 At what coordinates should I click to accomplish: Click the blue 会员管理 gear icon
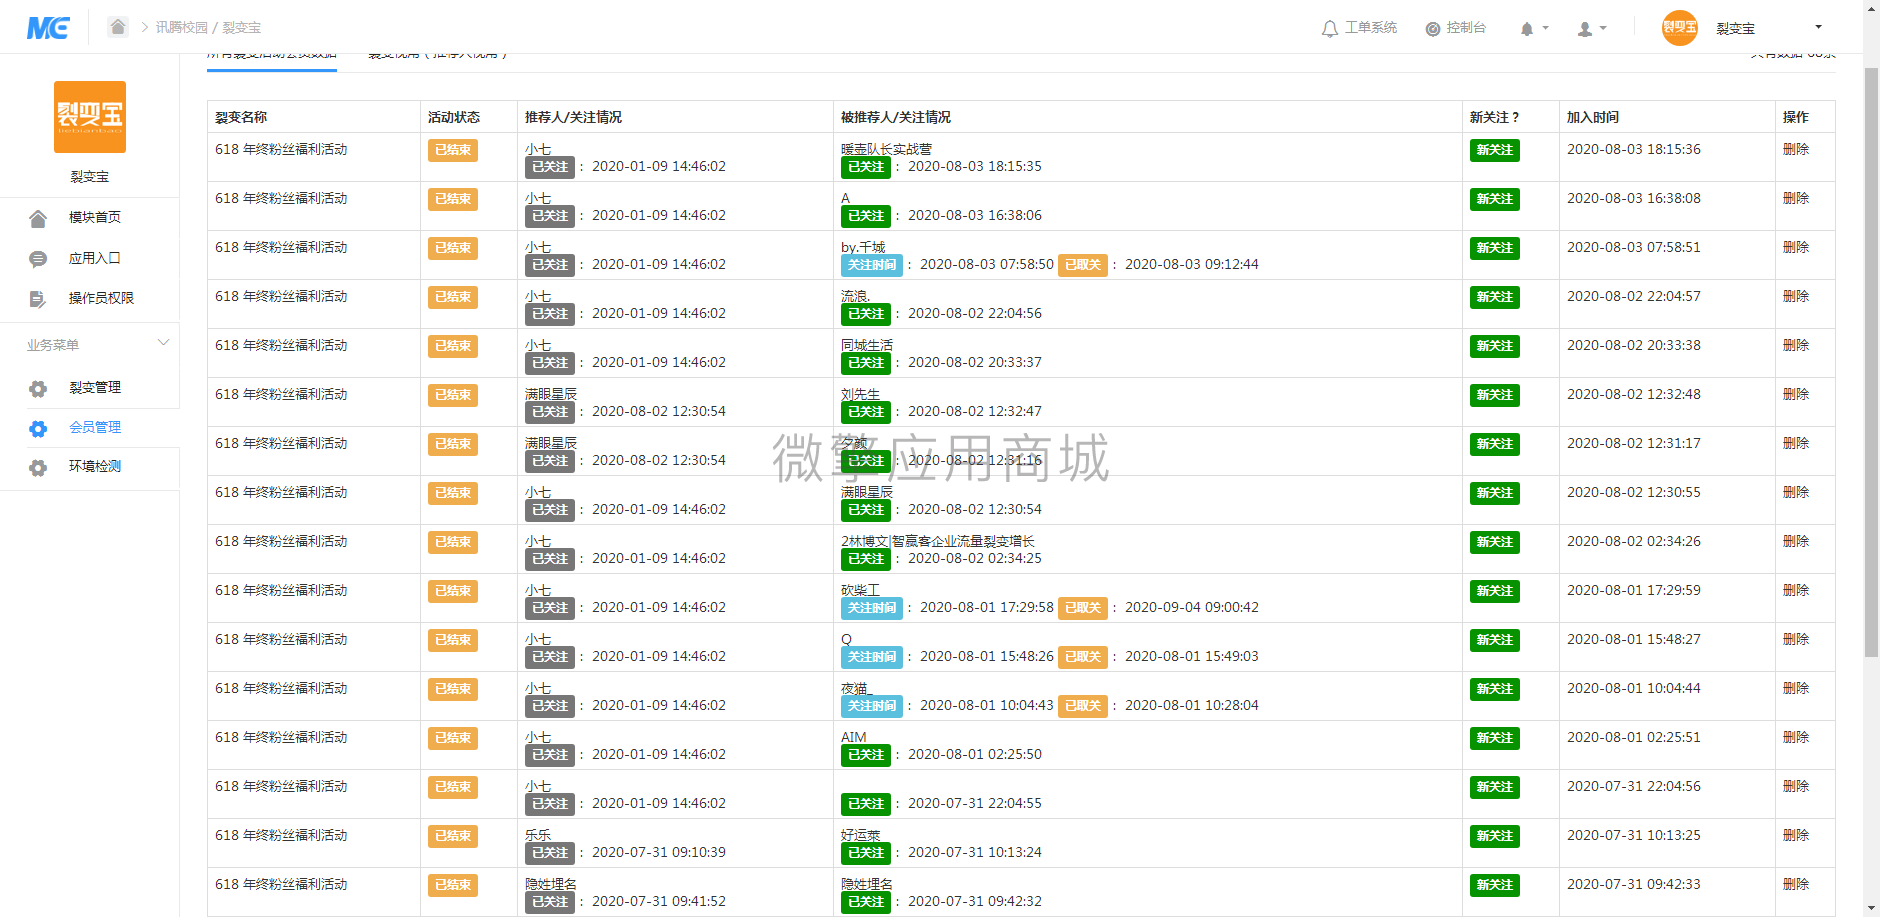(x=38, y=429)
